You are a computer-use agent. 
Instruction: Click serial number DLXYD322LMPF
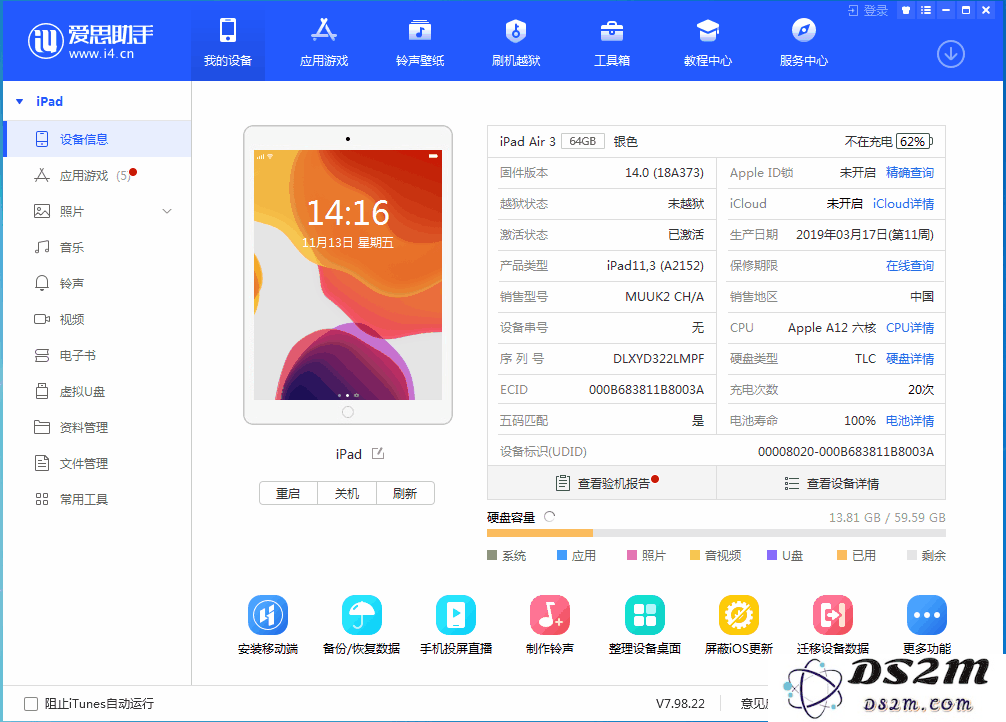(x=658, y=359)
